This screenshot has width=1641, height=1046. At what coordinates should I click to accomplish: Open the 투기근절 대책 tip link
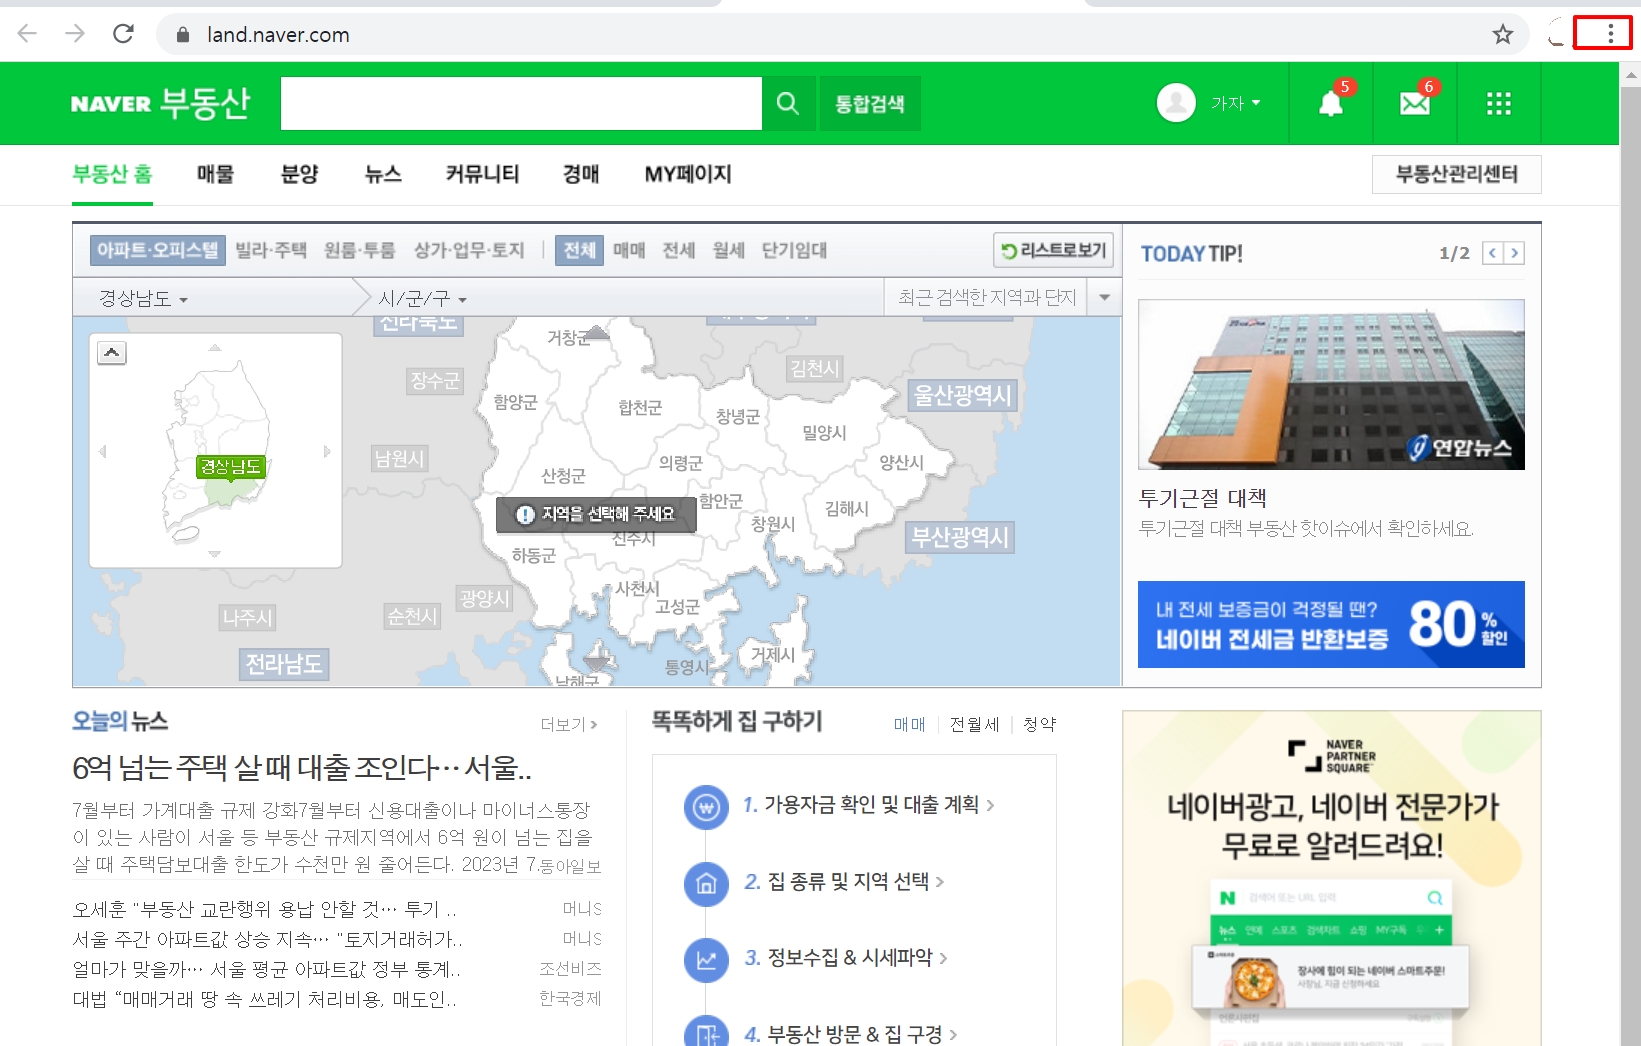[x=1203, y=498]
